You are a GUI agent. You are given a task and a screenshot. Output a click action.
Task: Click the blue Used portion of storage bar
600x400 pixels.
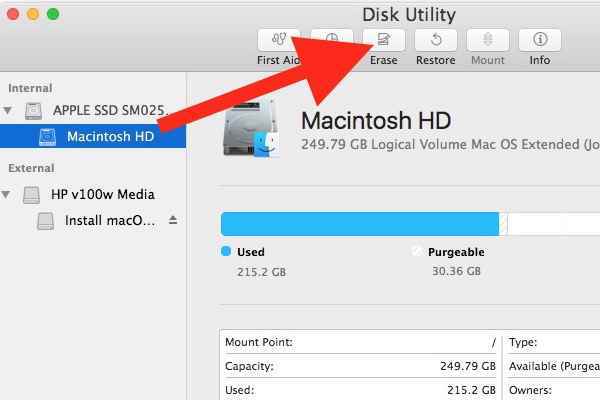[x=358, y=223]
